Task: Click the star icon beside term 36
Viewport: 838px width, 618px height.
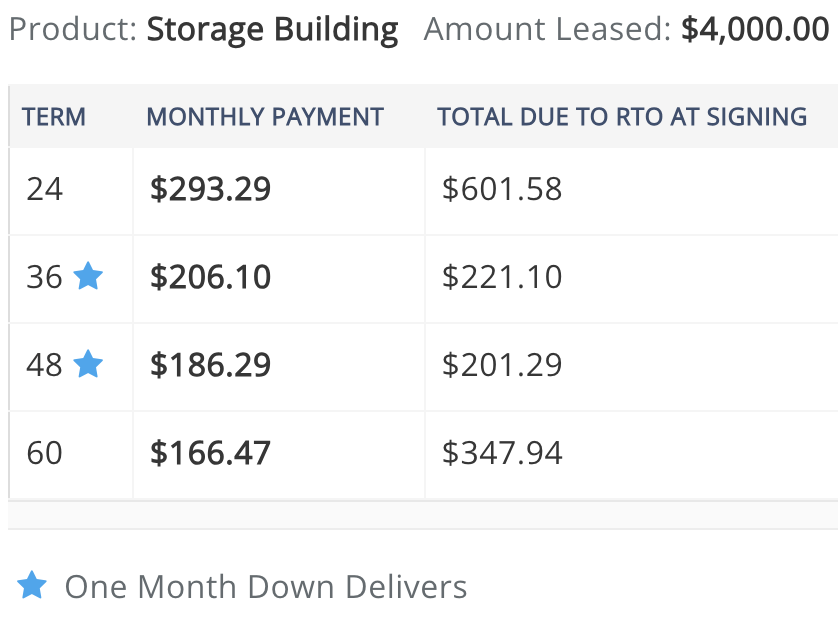Action: (x=88, y=276)
